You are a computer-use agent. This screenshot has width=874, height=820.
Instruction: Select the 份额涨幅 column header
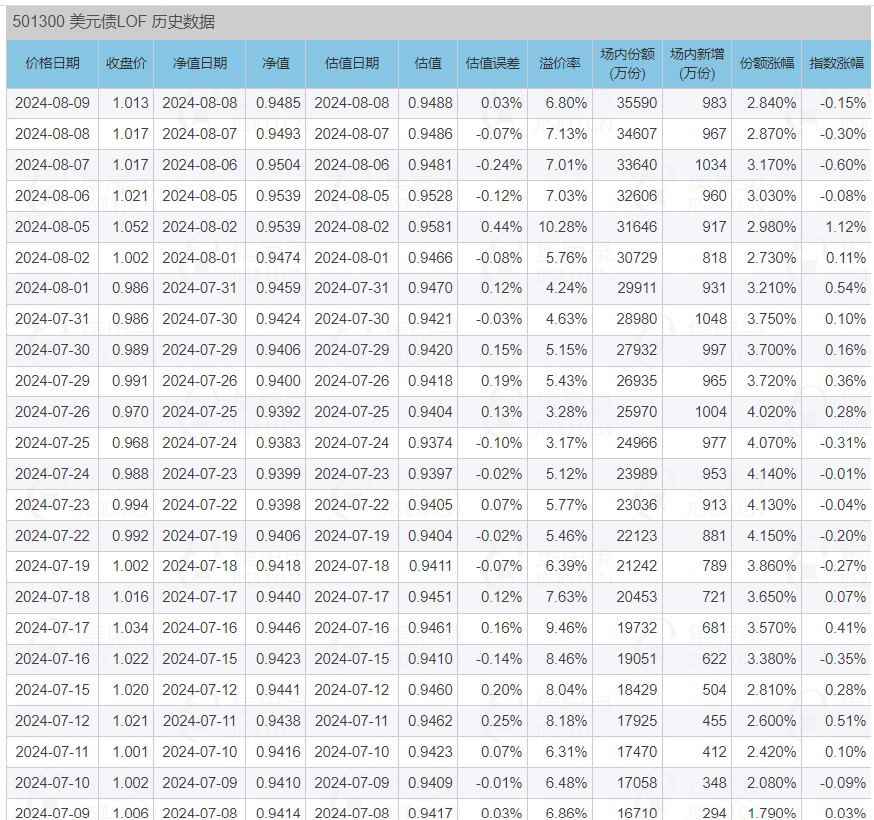767,63
